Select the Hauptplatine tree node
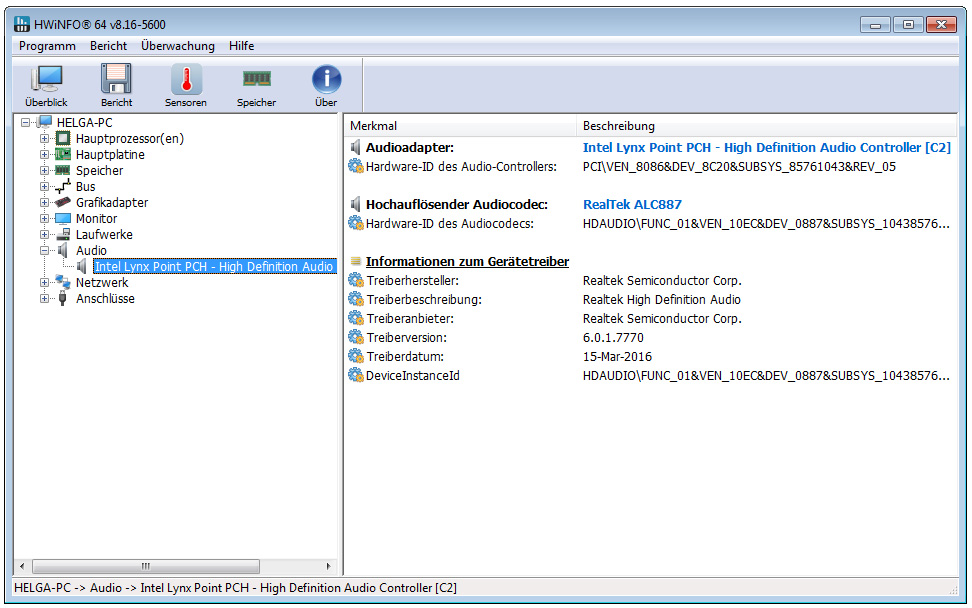Image resolution: width=972 pixels, height=608 pixels. 110,155
